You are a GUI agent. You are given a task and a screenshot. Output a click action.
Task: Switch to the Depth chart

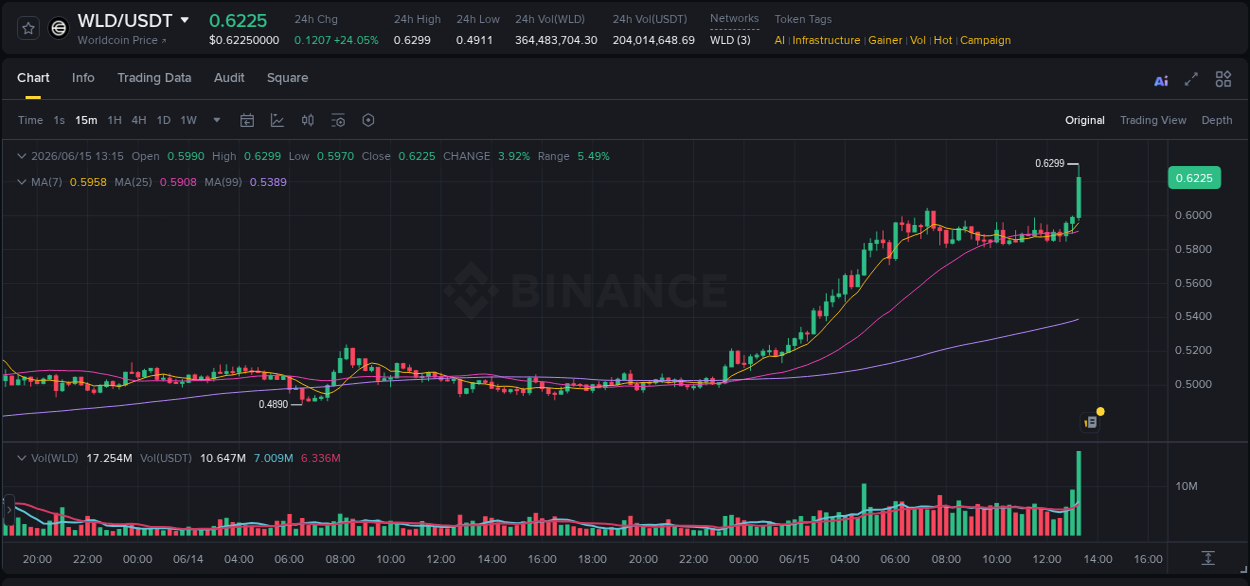point(1217,120)
